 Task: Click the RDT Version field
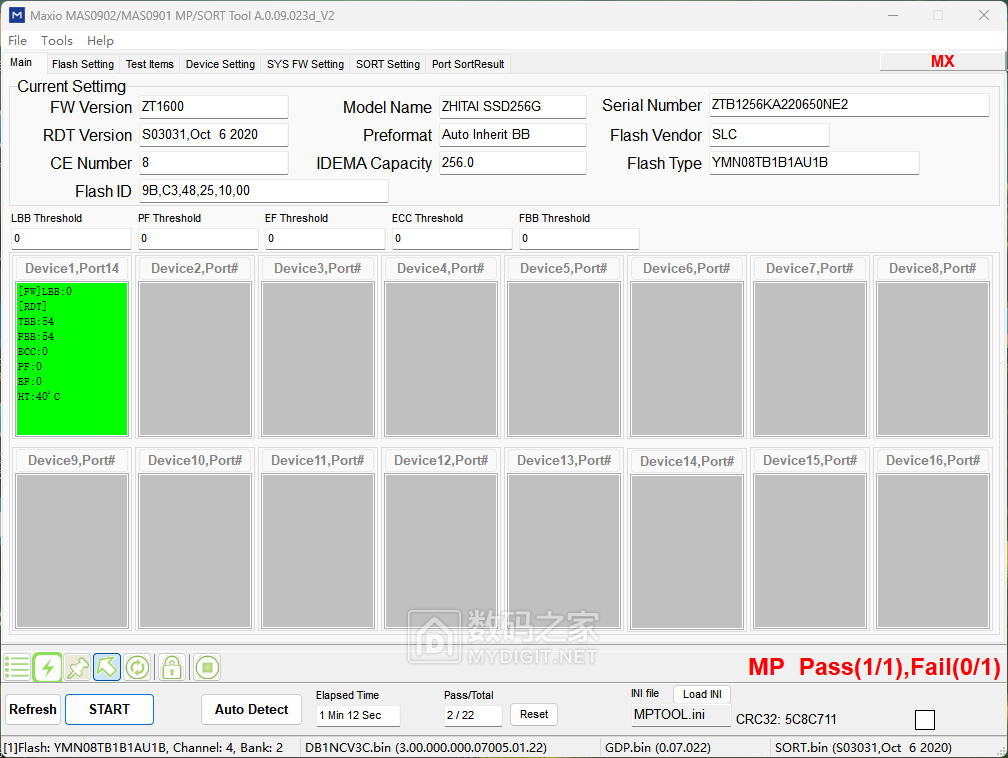tap(213, 134)
